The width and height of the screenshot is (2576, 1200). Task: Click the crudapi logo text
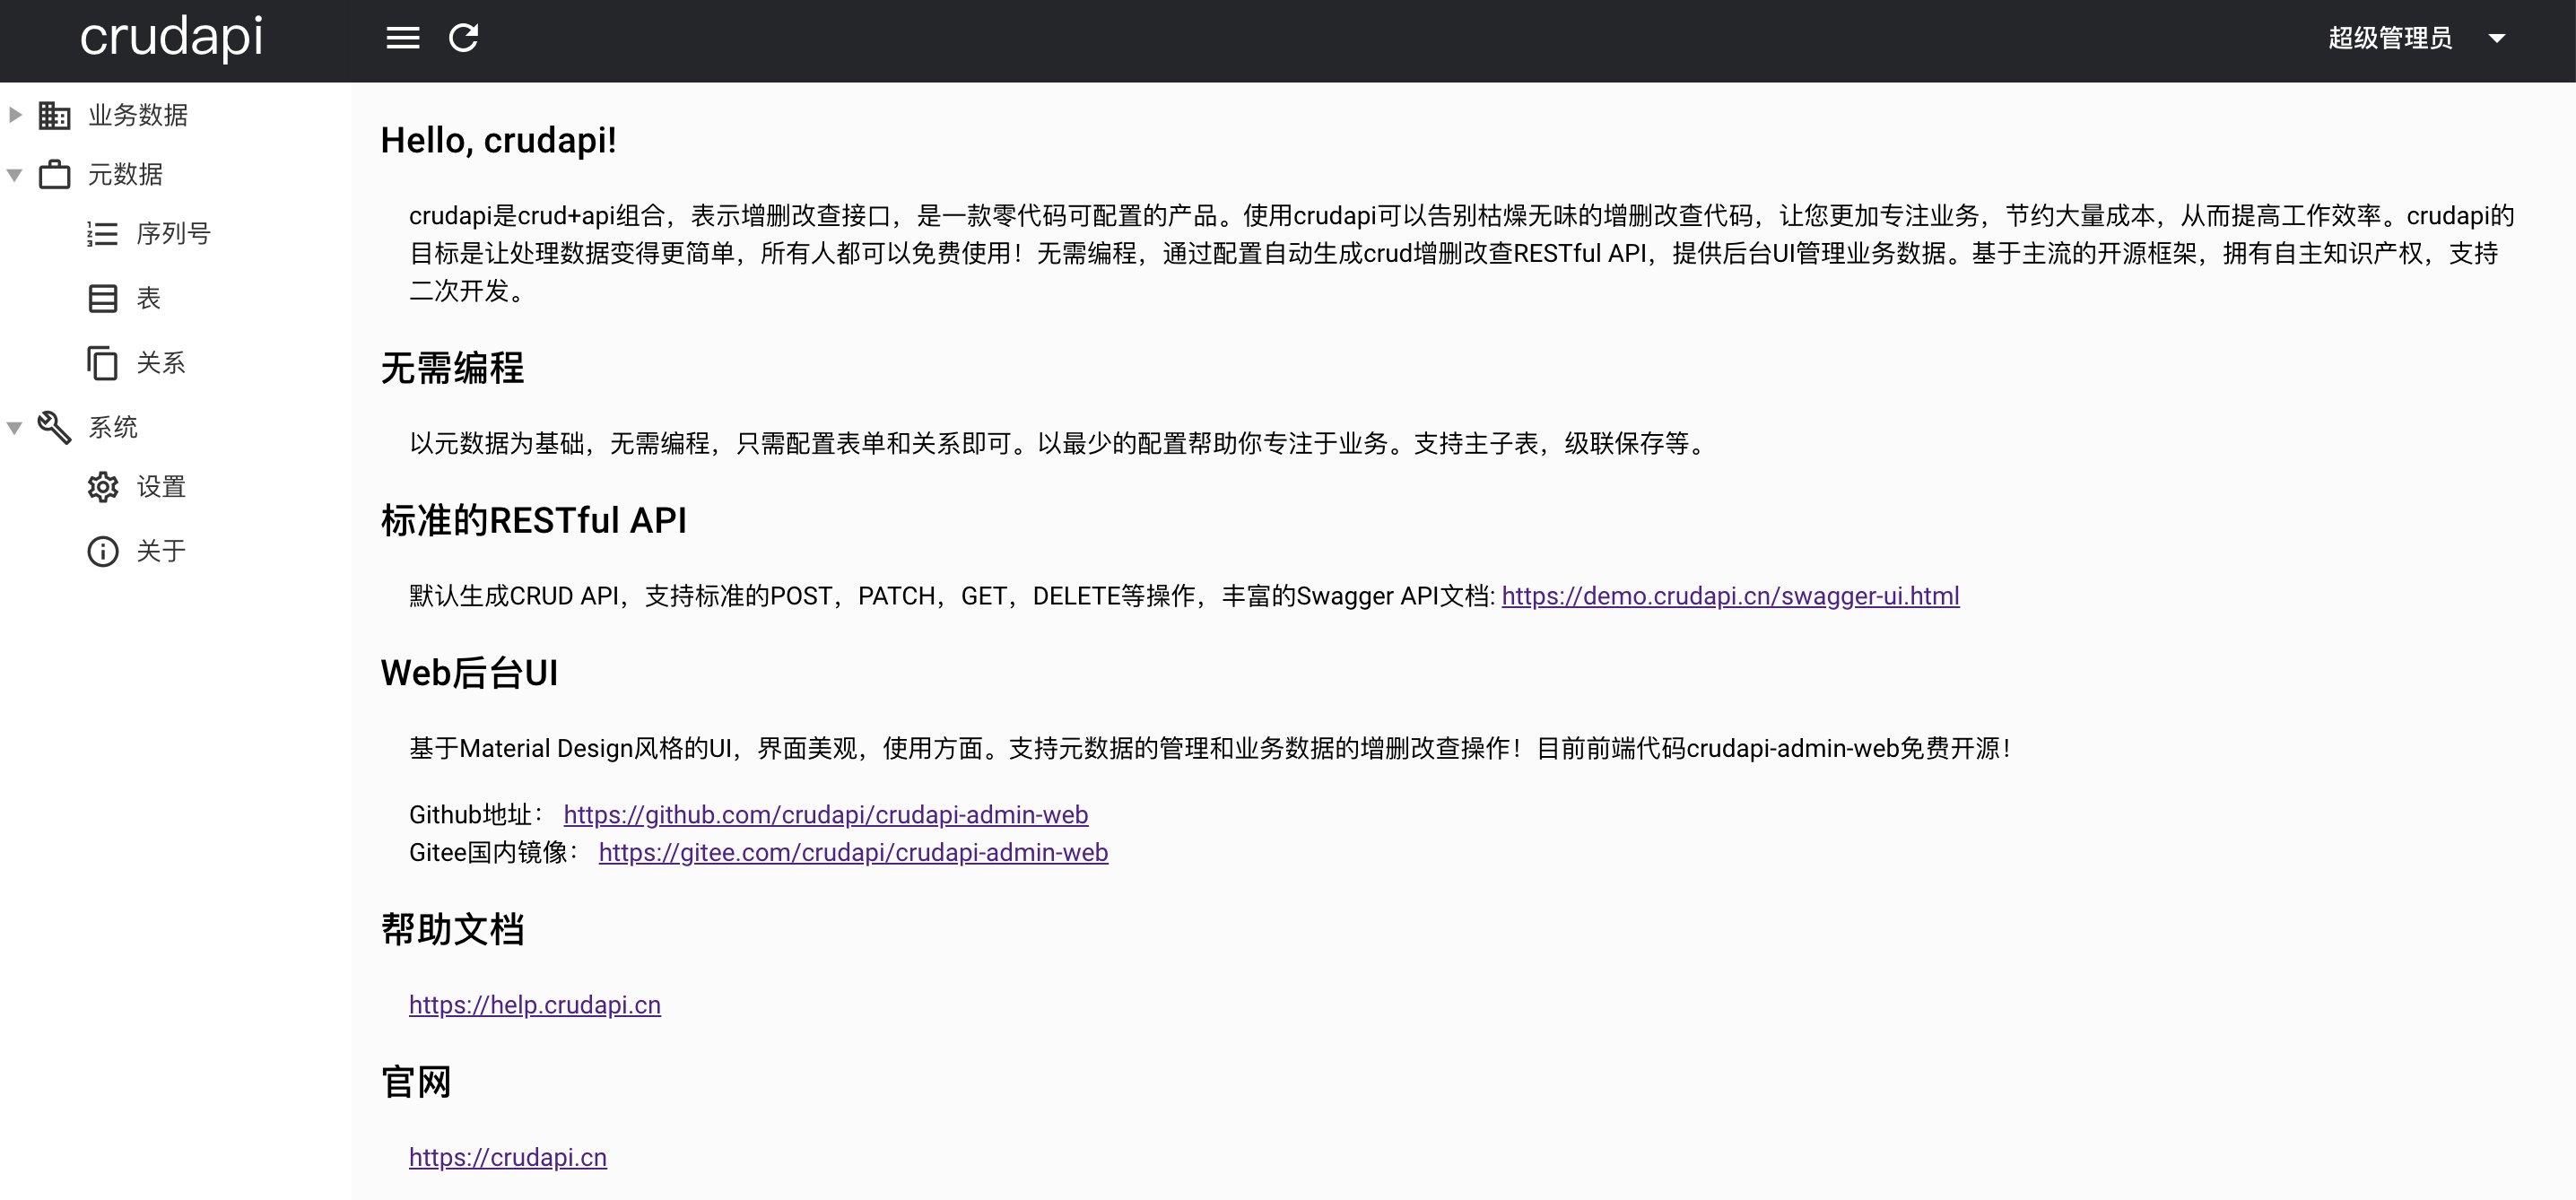tap(171, 38)
